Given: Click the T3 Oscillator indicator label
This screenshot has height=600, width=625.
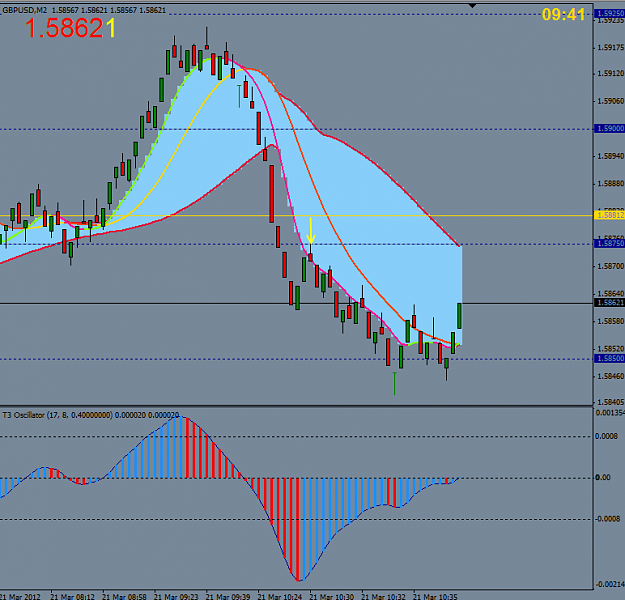Looking at the screenshot, I should click(x=90, y=415).
